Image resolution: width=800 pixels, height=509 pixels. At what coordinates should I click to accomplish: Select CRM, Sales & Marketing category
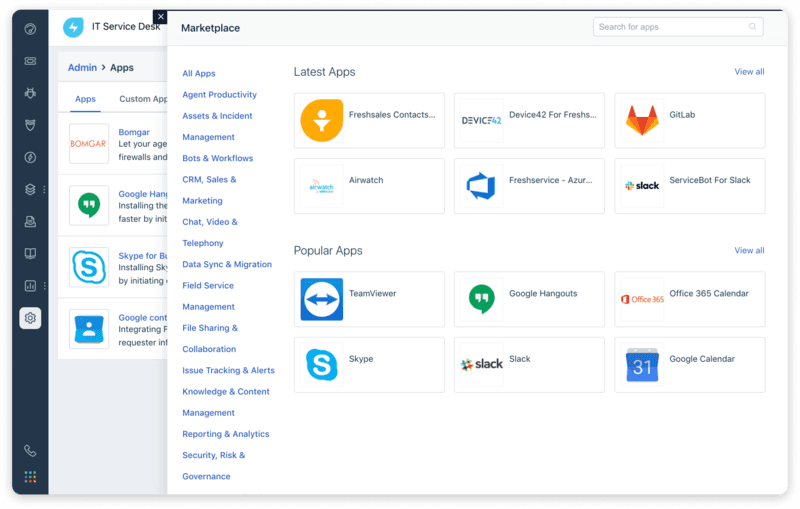209,190
